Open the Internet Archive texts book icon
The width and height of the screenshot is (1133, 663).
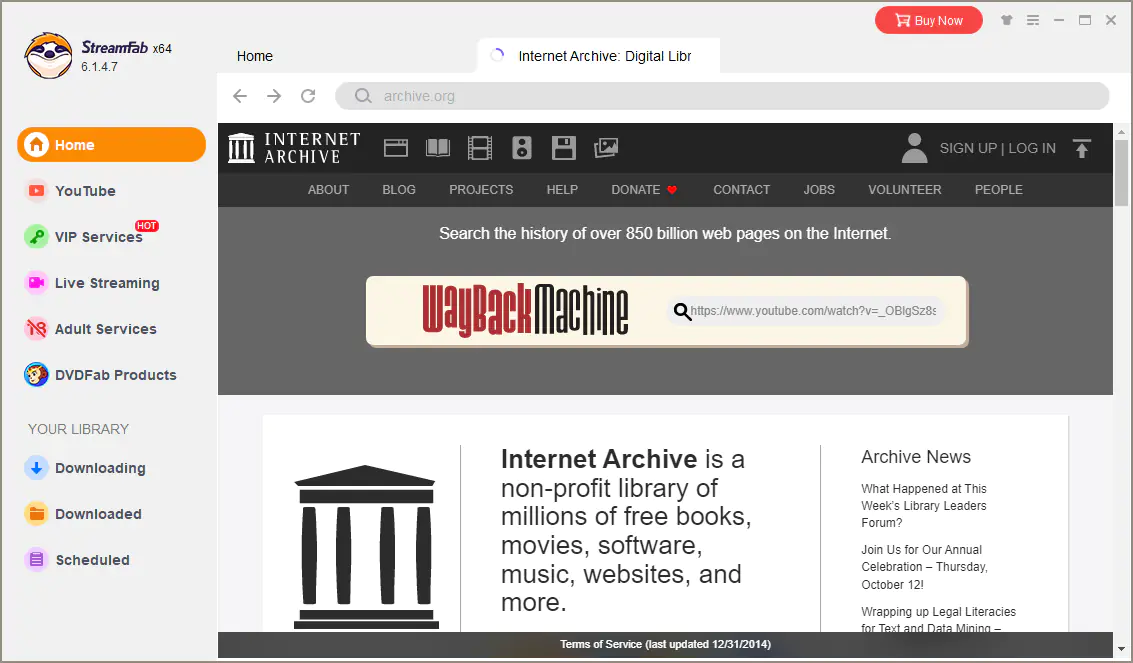(438, 148)
